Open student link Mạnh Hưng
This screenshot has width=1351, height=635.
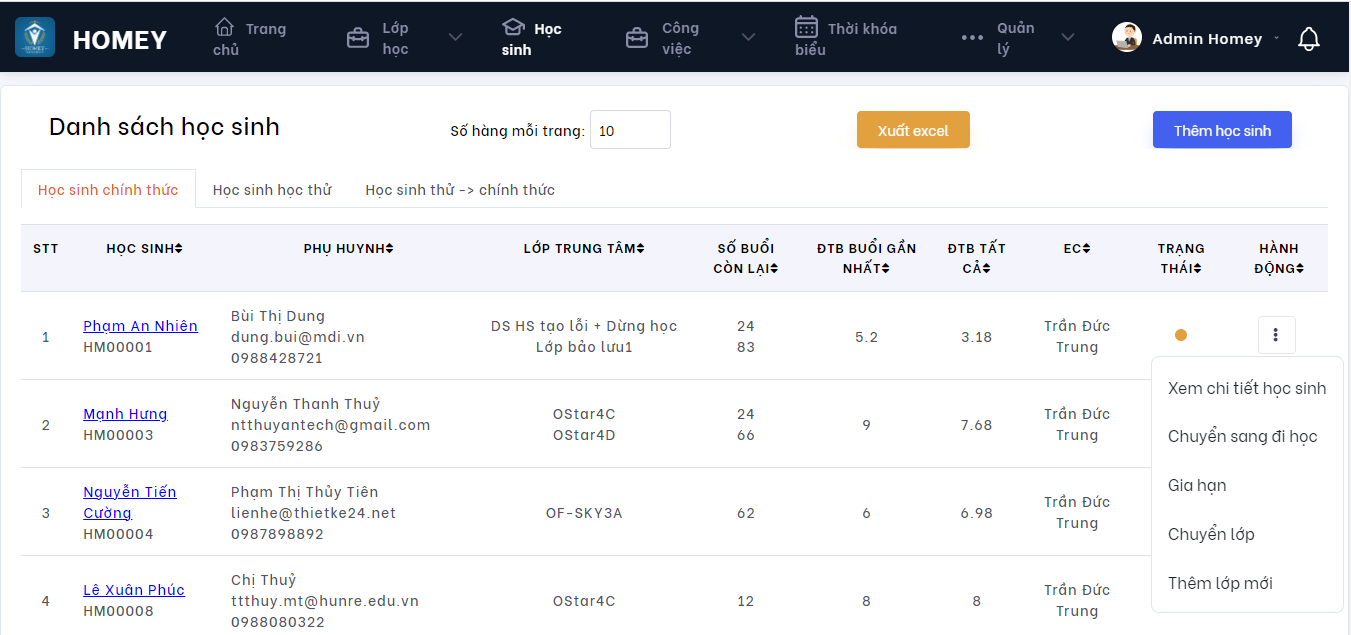[125, 414]
